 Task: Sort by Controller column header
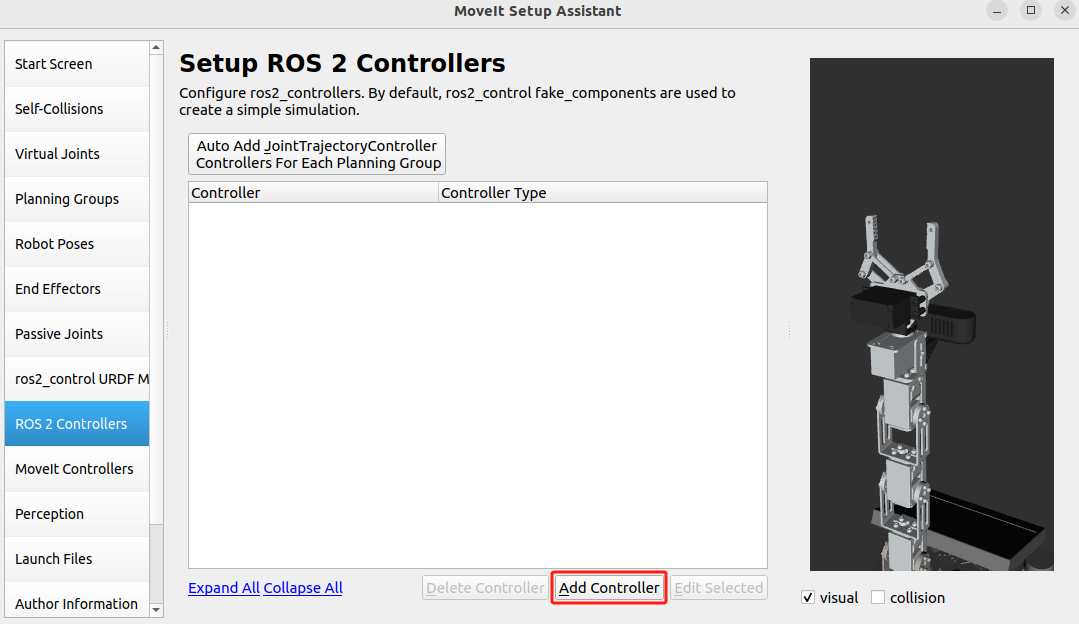(313, 193)
